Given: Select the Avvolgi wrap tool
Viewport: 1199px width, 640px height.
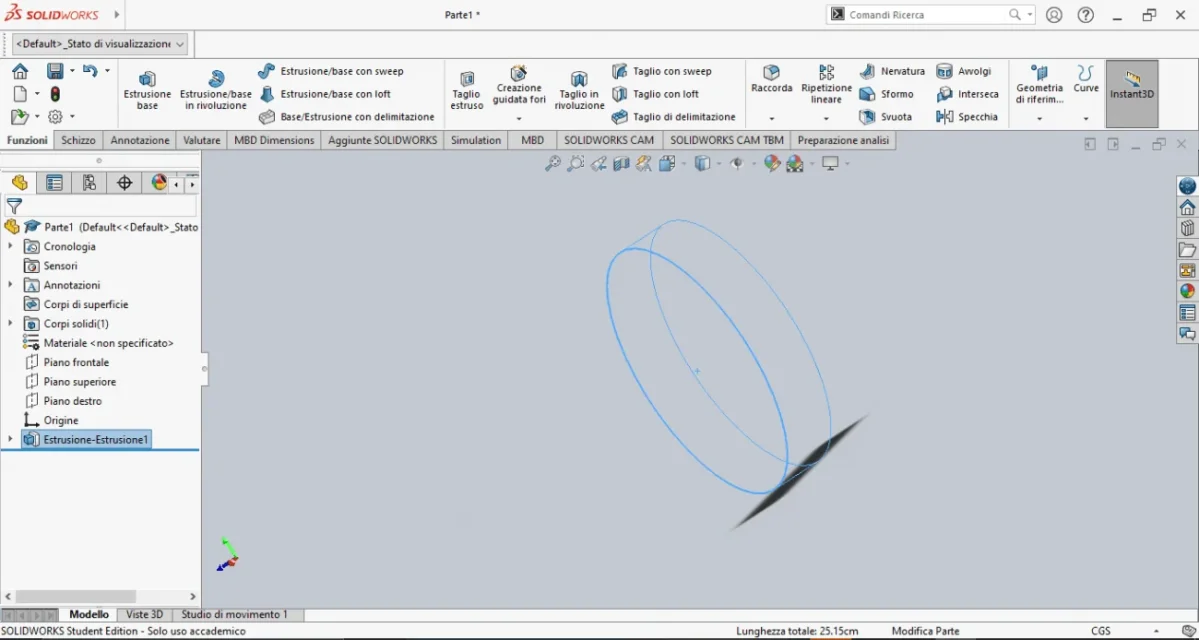Looking at the screenshot, I should point(963,71).
